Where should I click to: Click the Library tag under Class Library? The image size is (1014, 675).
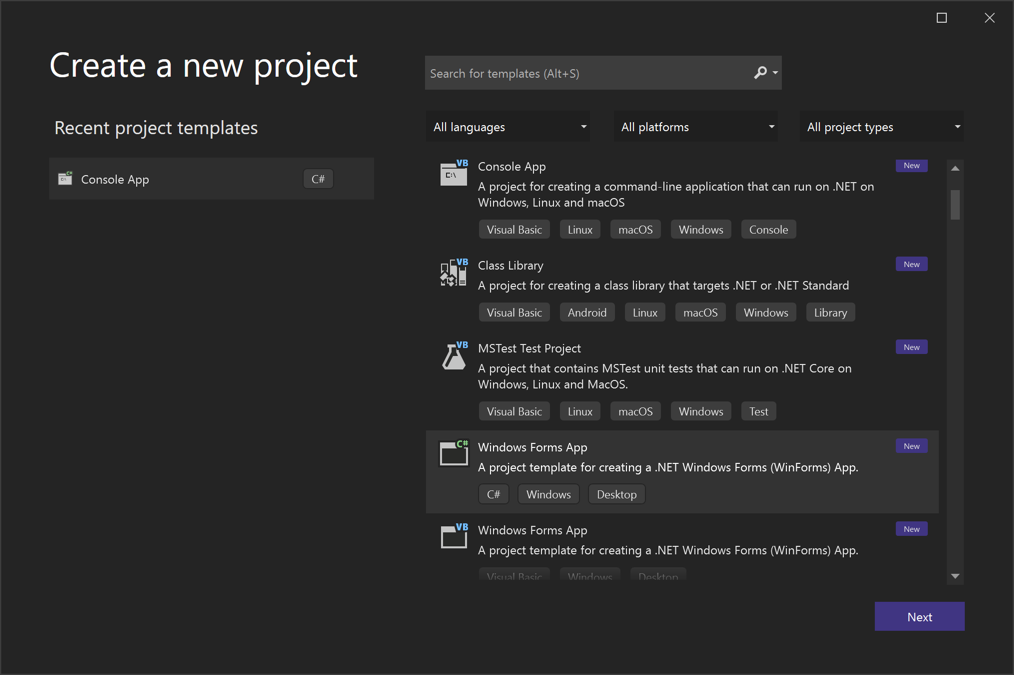coord(830,312)
